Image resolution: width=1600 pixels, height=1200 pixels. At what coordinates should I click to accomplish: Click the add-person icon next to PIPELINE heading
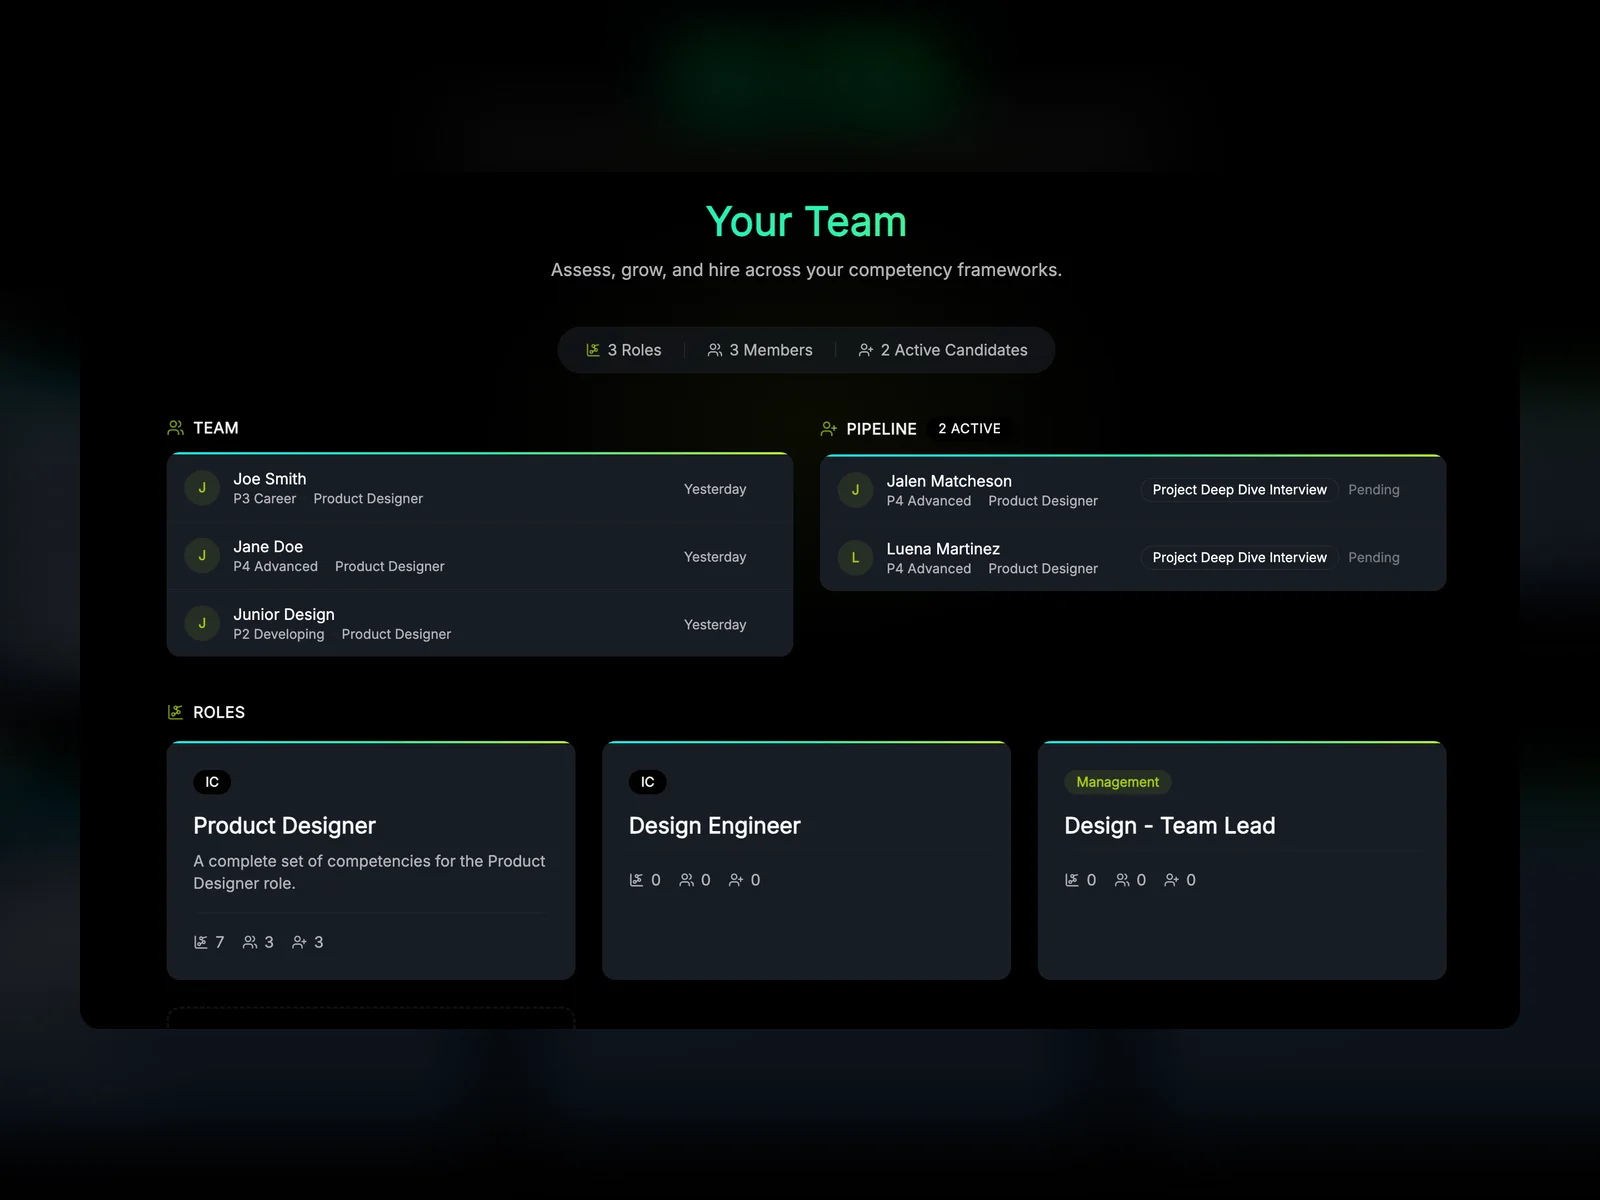pos(829,429)
